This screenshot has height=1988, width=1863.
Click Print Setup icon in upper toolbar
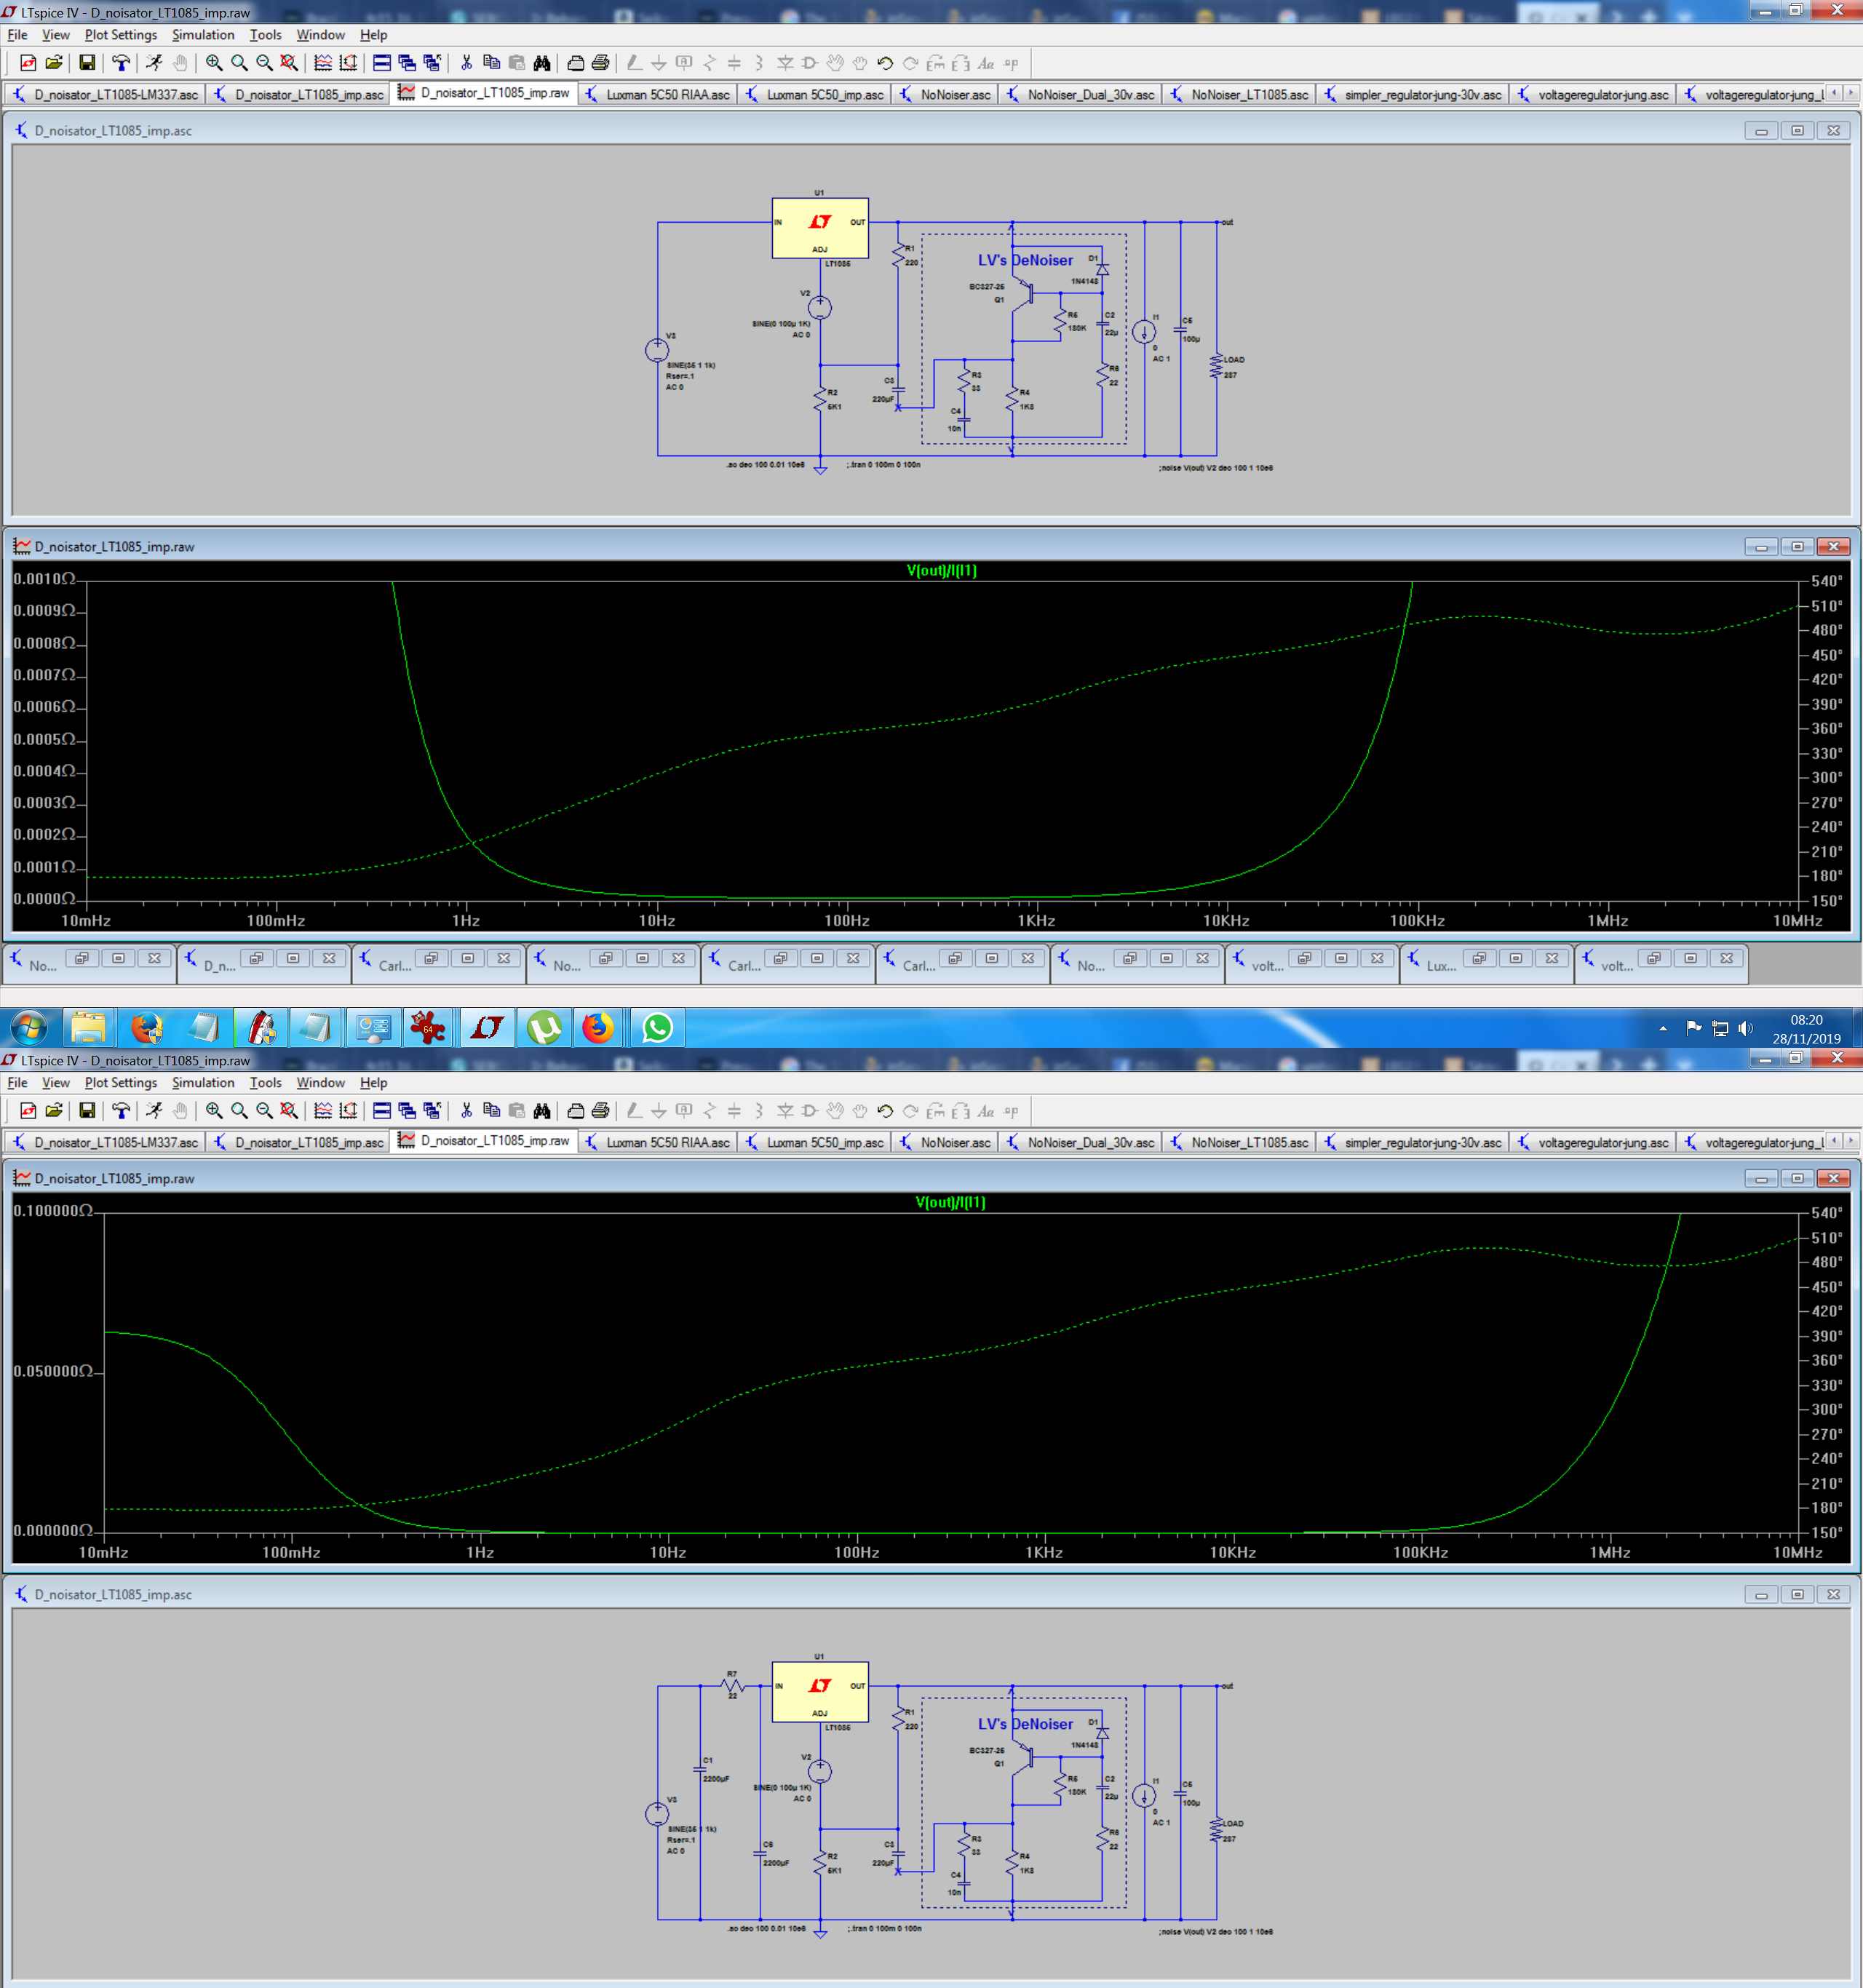tap(575, 63)
